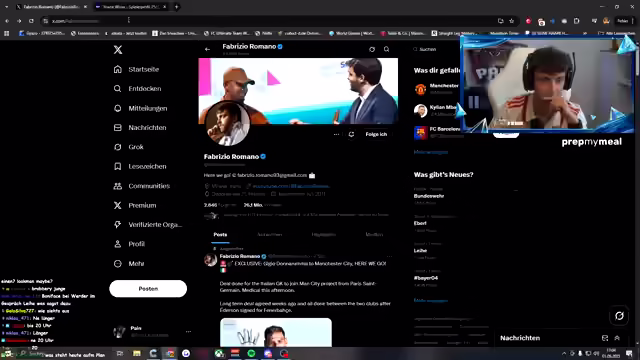Open the Ebert trend
Viewport: 640px width, 360px height.
(420, 223)
